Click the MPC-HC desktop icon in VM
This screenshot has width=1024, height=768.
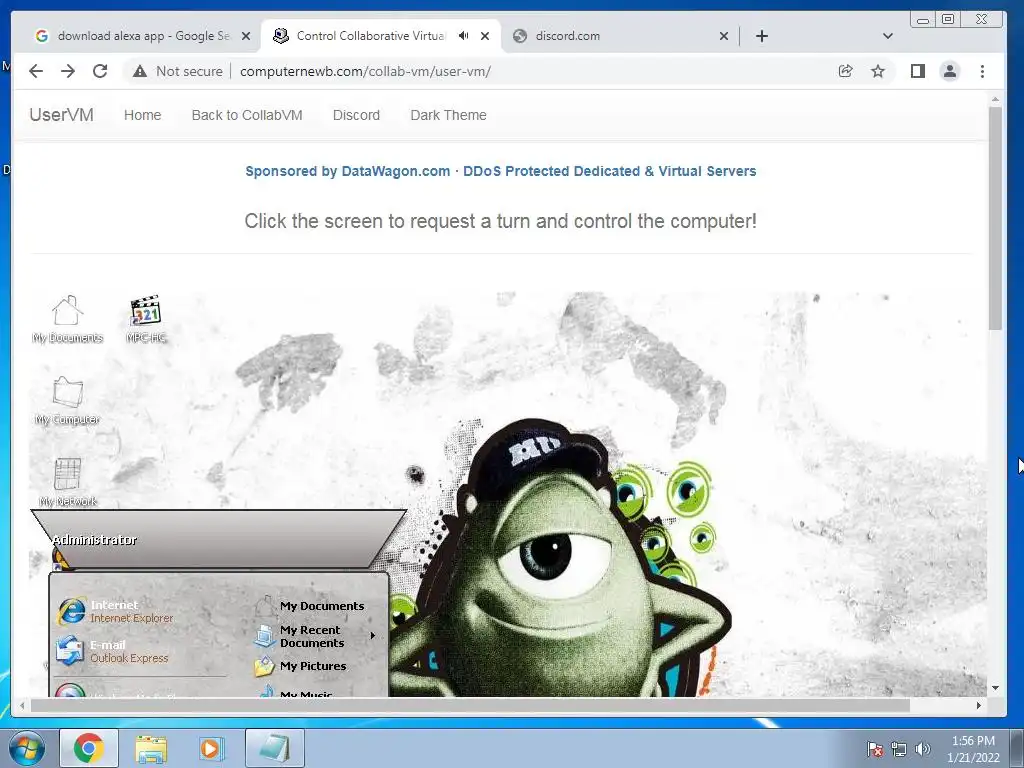click(146, 319)
